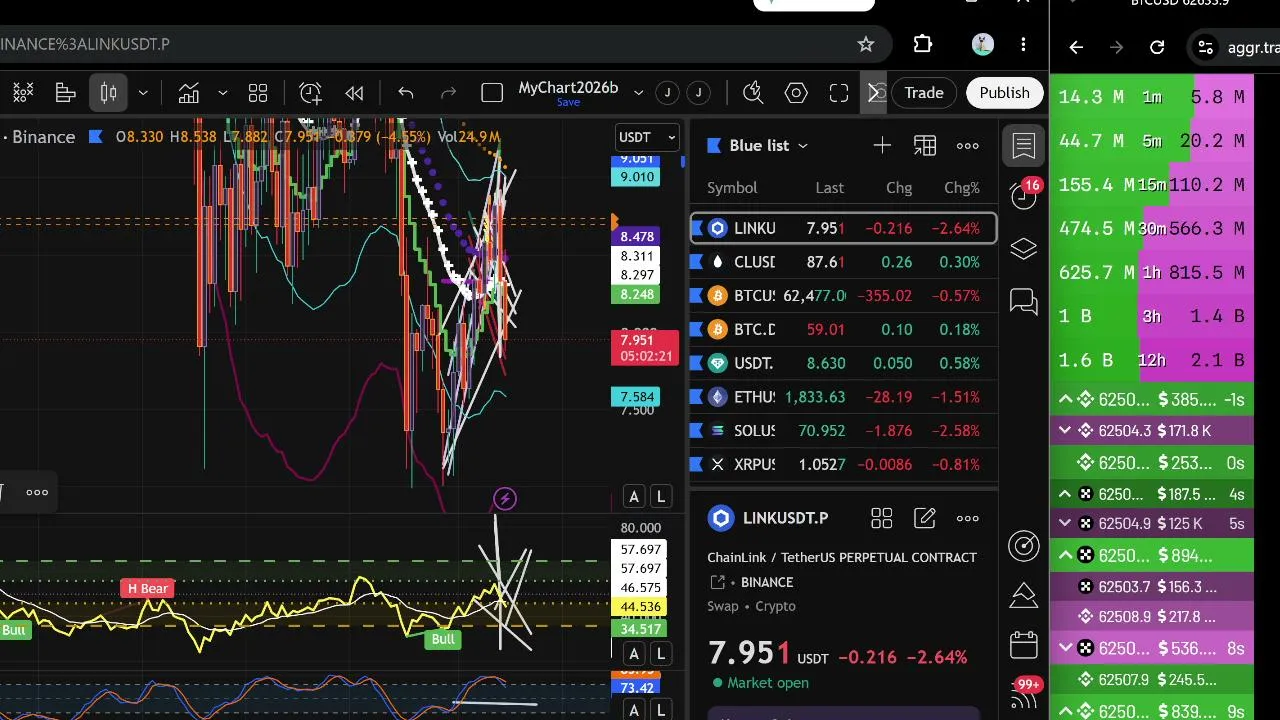Toggle auto scale on the RSI pane
The height and width of the screenshot is (720, 1280).
click(x=634, y=654)
